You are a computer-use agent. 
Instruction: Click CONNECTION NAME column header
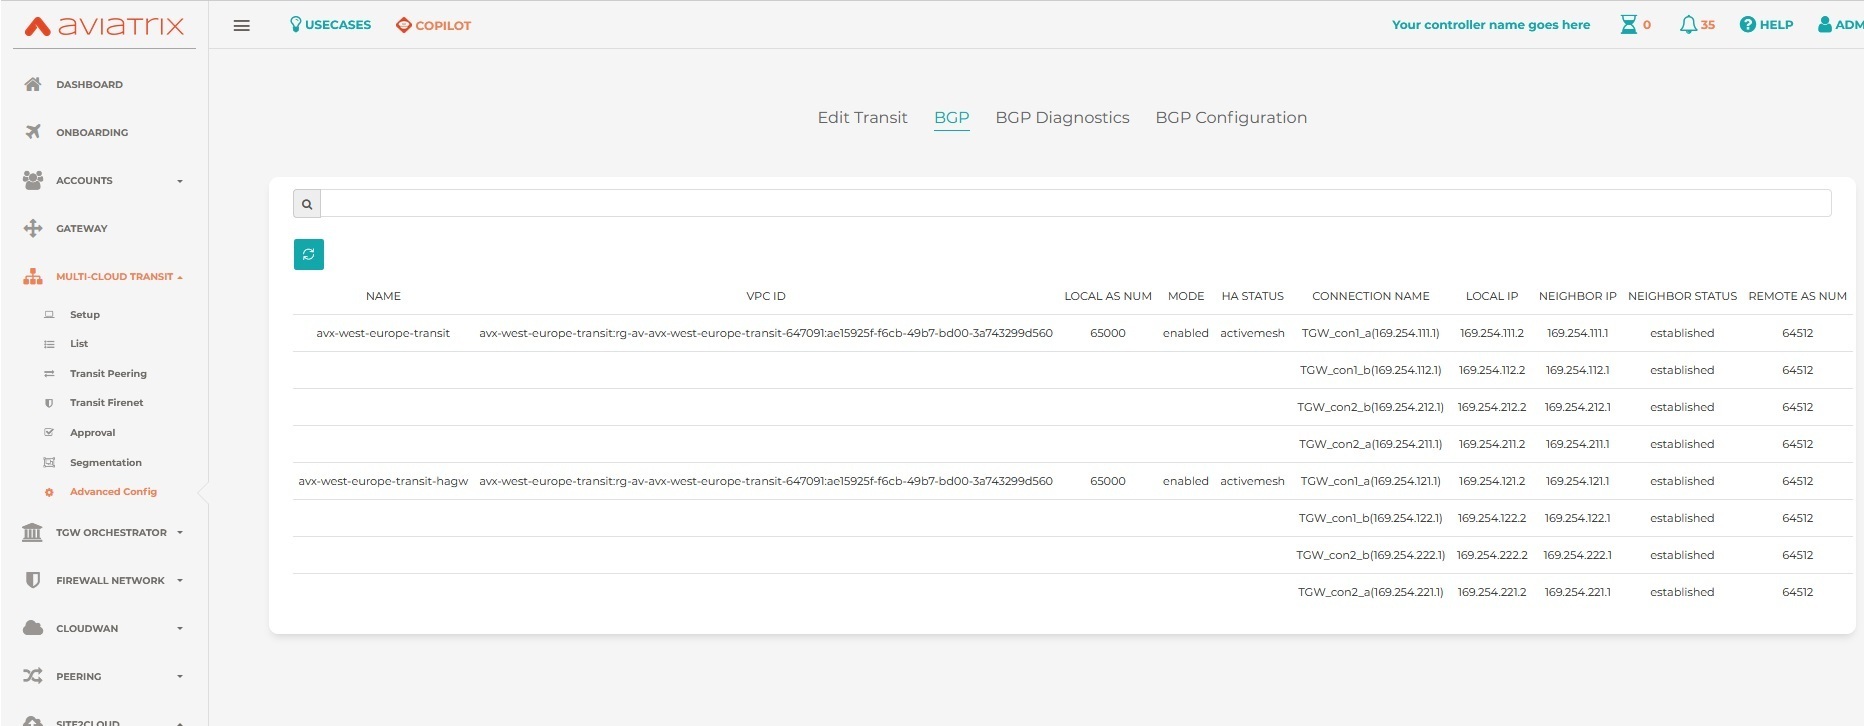(x=1370, y=296)
